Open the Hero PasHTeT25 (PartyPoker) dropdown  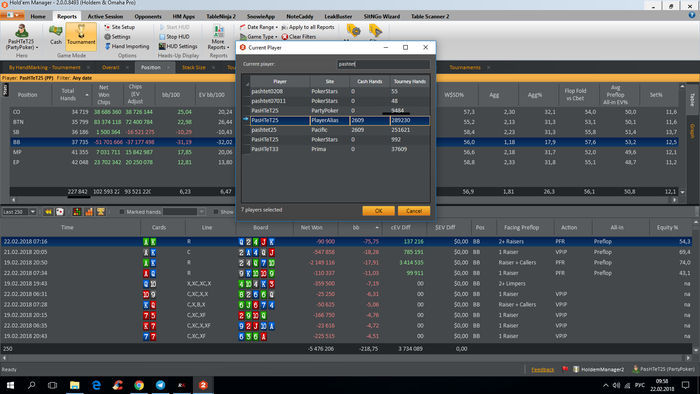[21, 37]
